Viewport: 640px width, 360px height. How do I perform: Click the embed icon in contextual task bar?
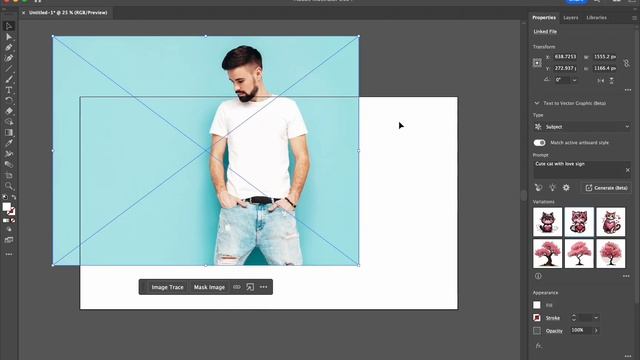(x=250, y=287)
